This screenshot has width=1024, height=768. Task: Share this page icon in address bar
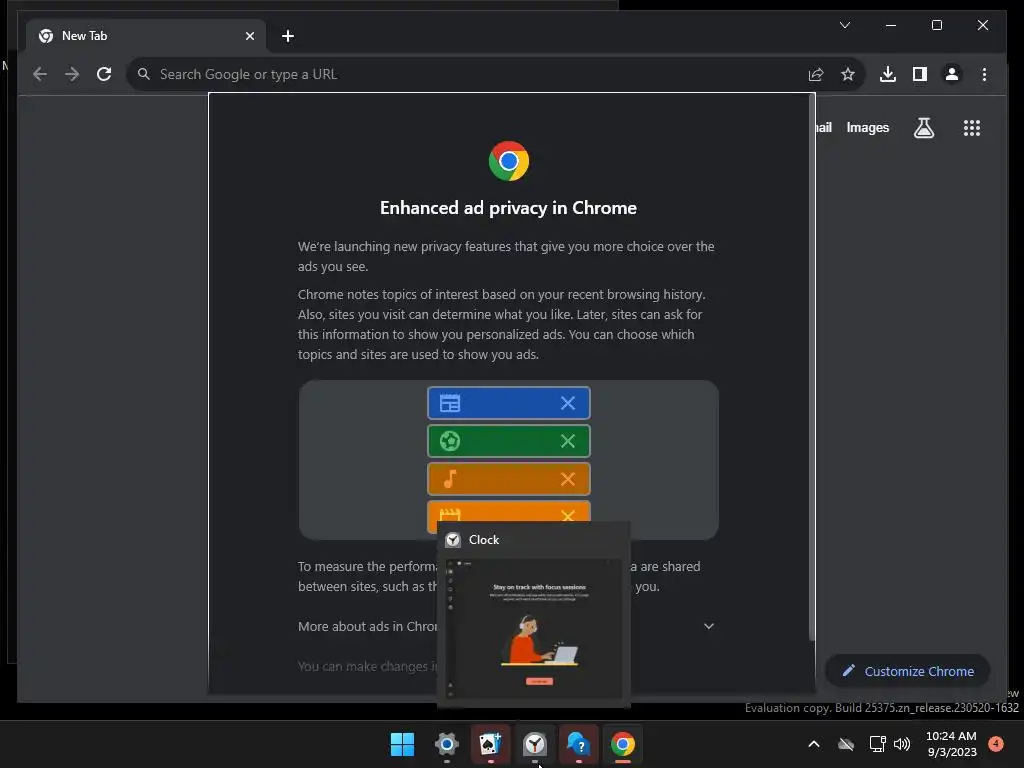point(816,74)
